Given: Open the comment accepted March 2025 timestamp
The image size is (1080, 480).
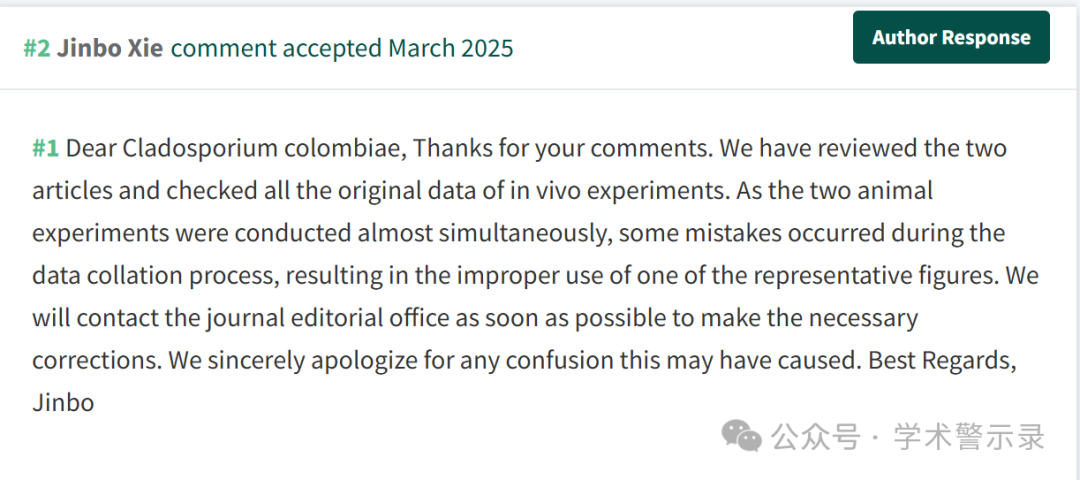Looking at the screenshot, I should click(342, 48).
